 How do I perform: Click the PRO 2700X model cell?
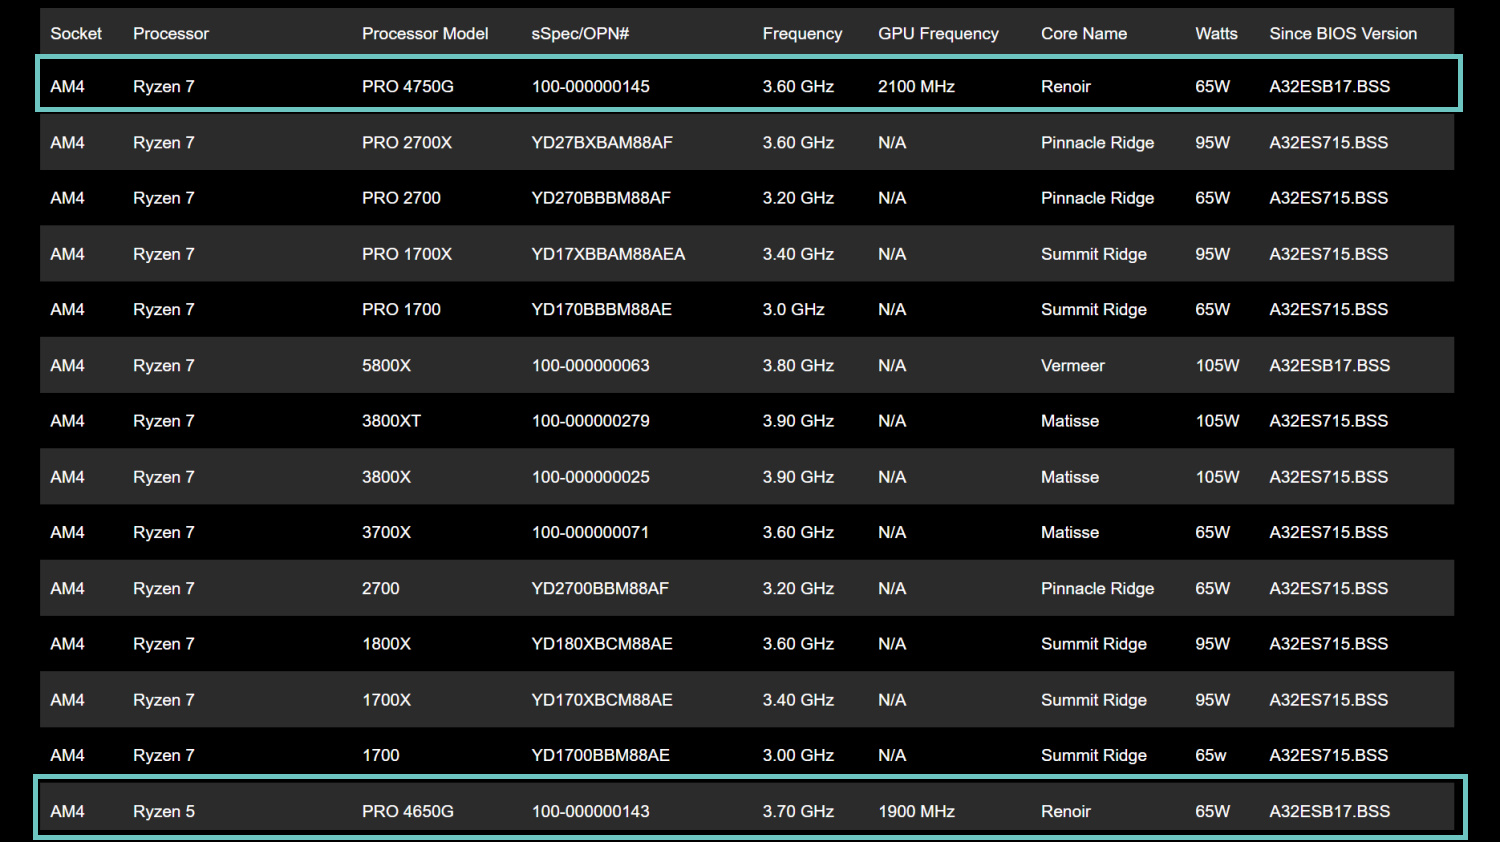tap(407, 142)
